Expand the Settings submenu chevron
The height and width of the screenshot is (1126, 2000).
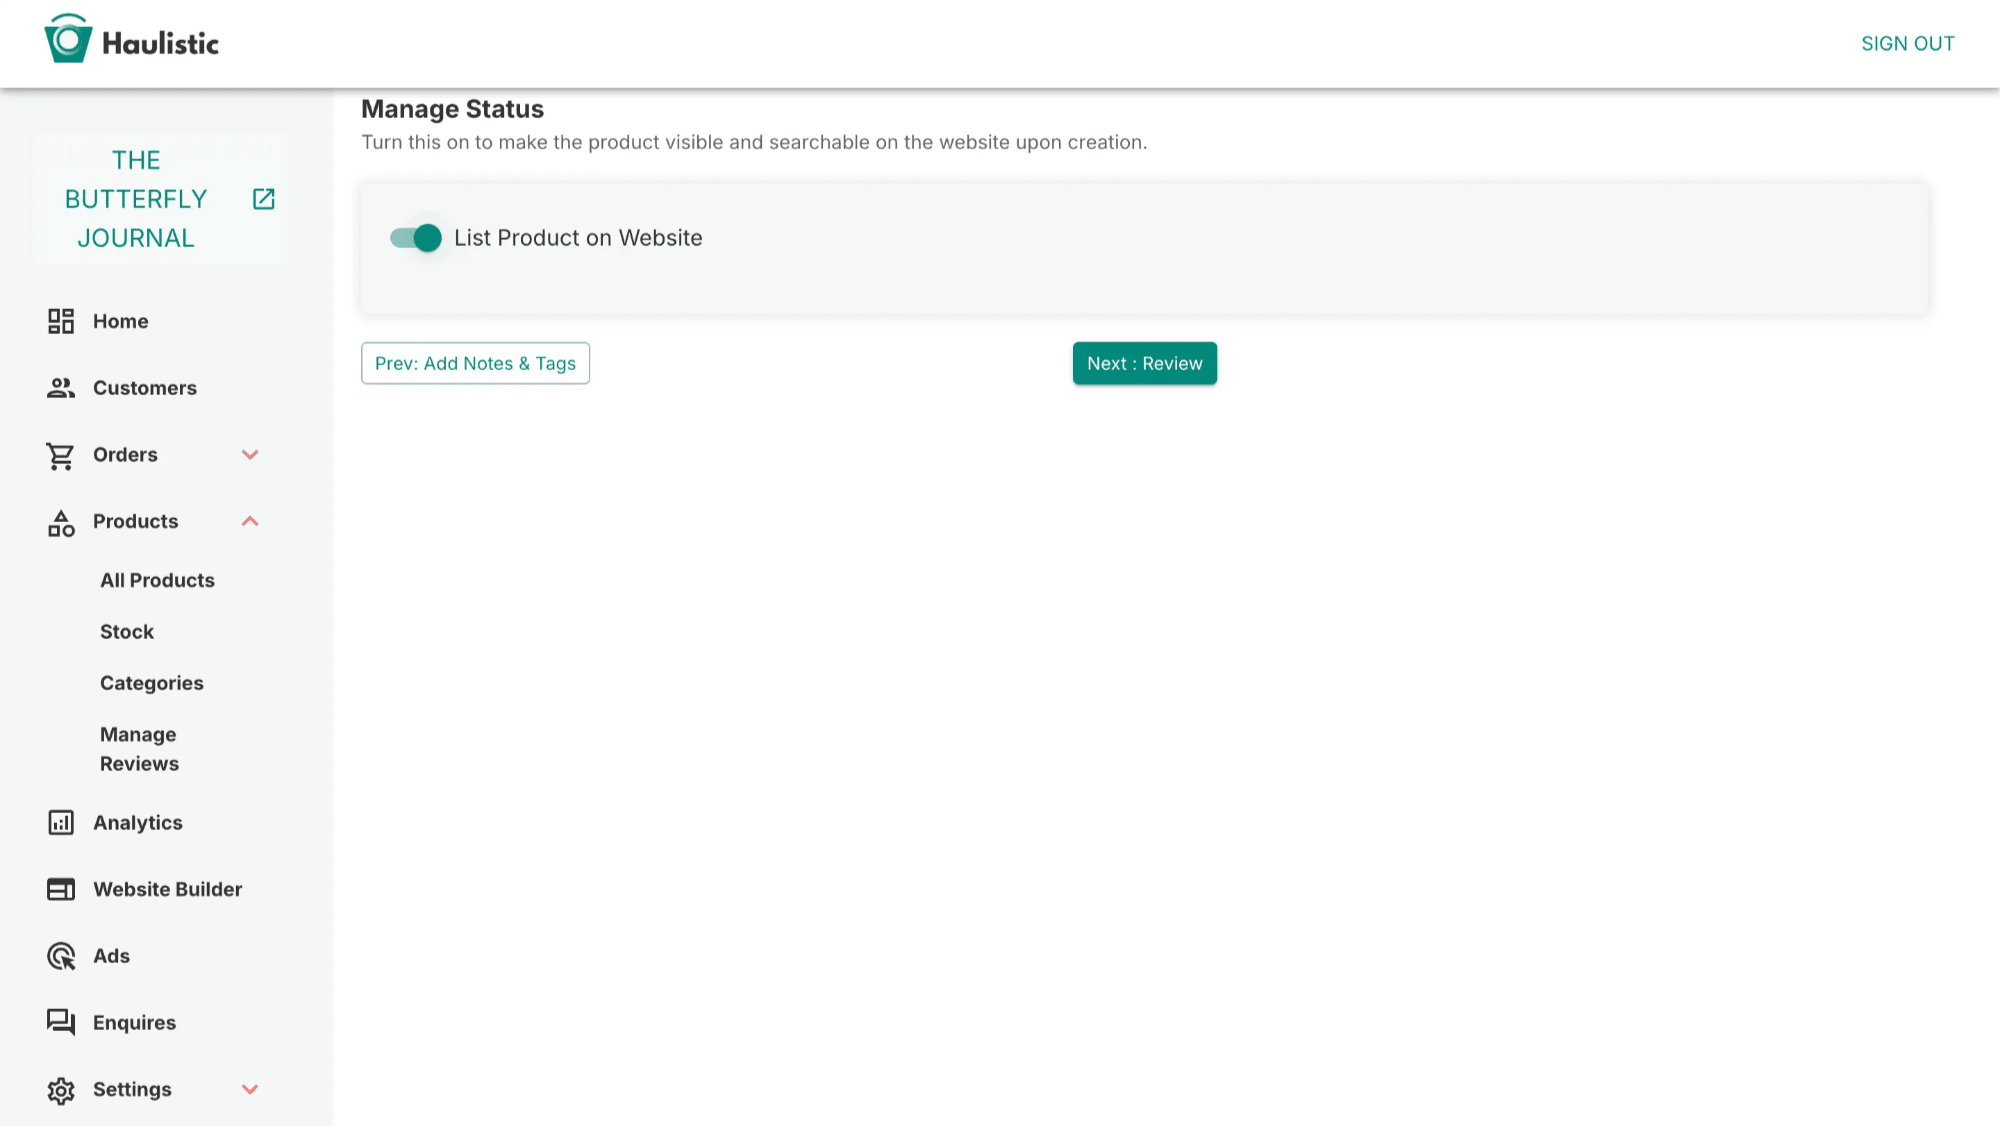[x=250, y=1089]
